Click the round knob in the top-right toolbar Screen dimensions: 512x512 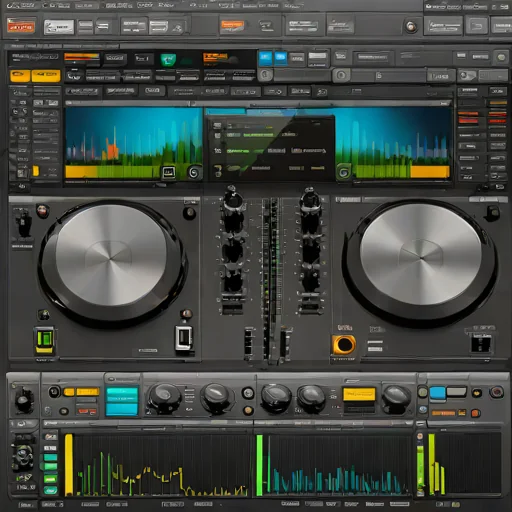pos(410,26)
